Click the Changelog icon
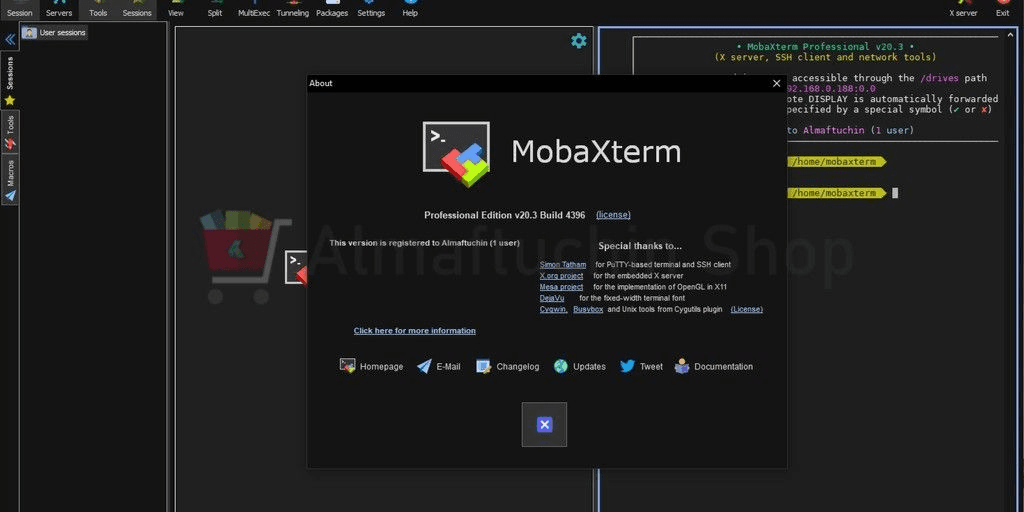The height and width of the screenshot is (512, 1024). pyautogui.click(x=483, y=366)
